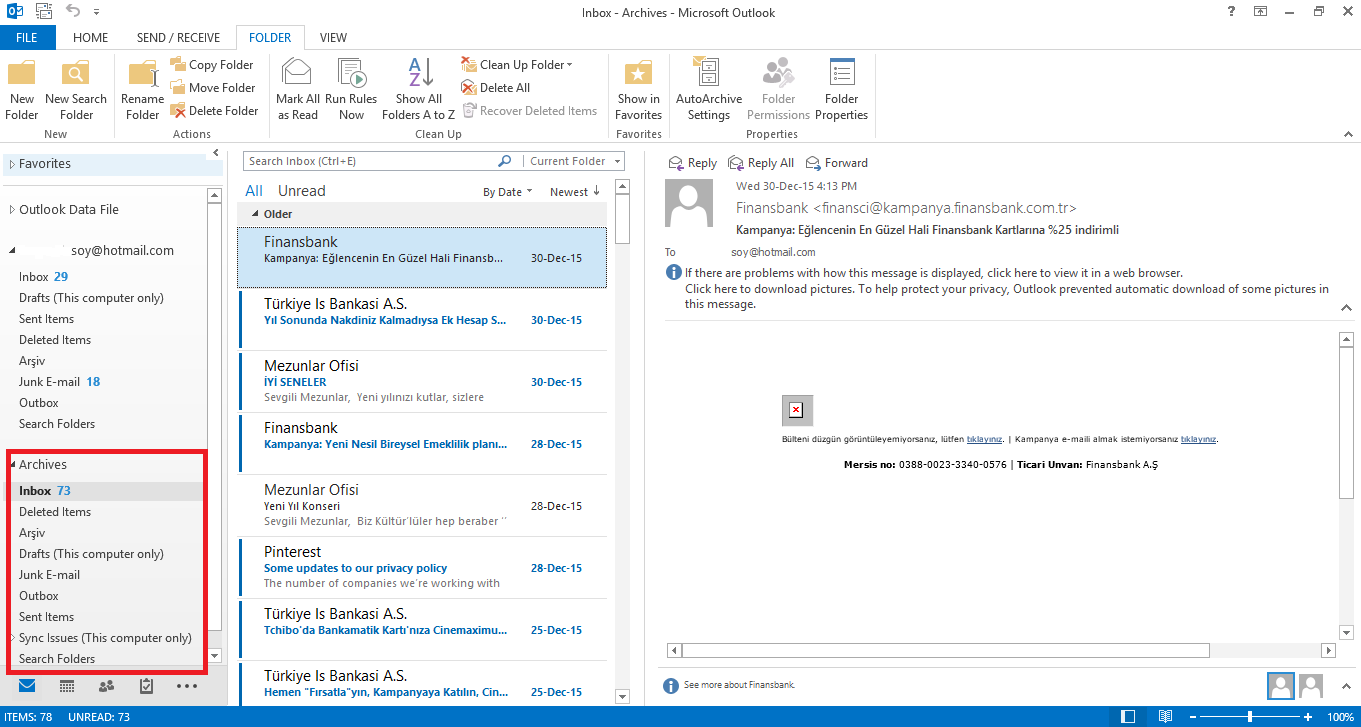This screenshot has width=1361, height=727.
Task: Open the FILE menu
Action: click(x=27, y=37)
